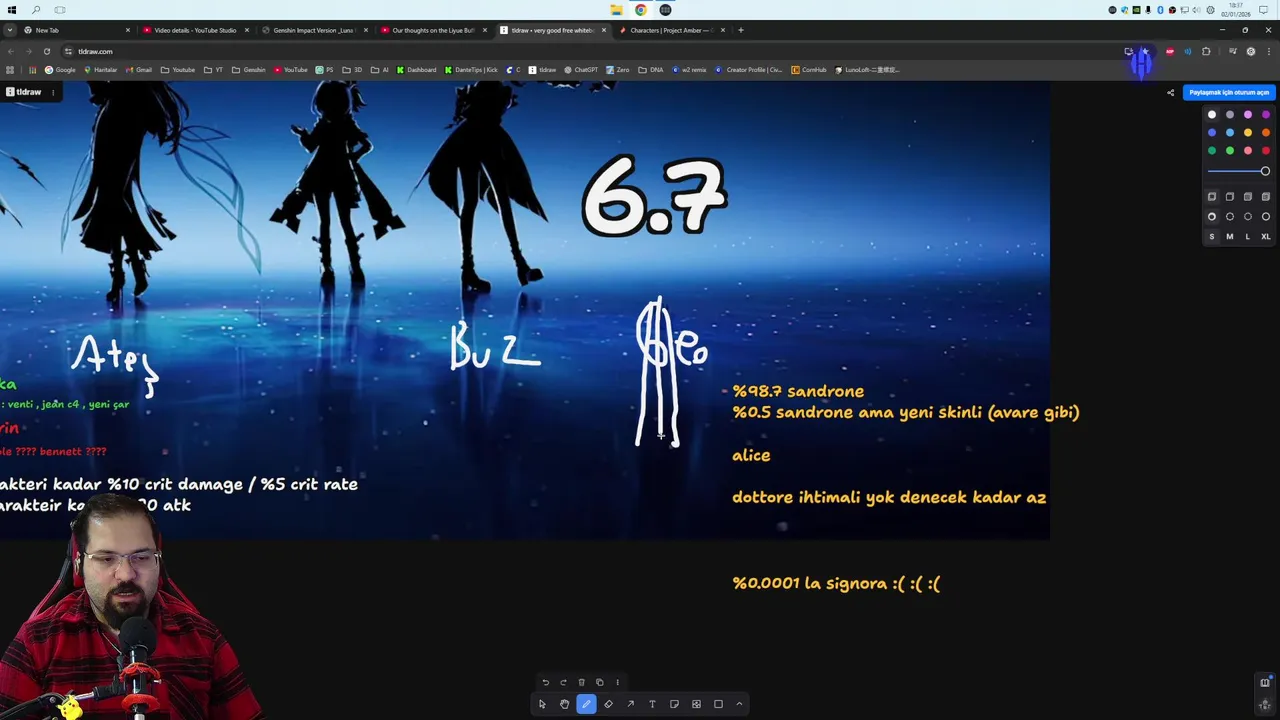Select the Draw pencil tool

(x=586, y=704)
